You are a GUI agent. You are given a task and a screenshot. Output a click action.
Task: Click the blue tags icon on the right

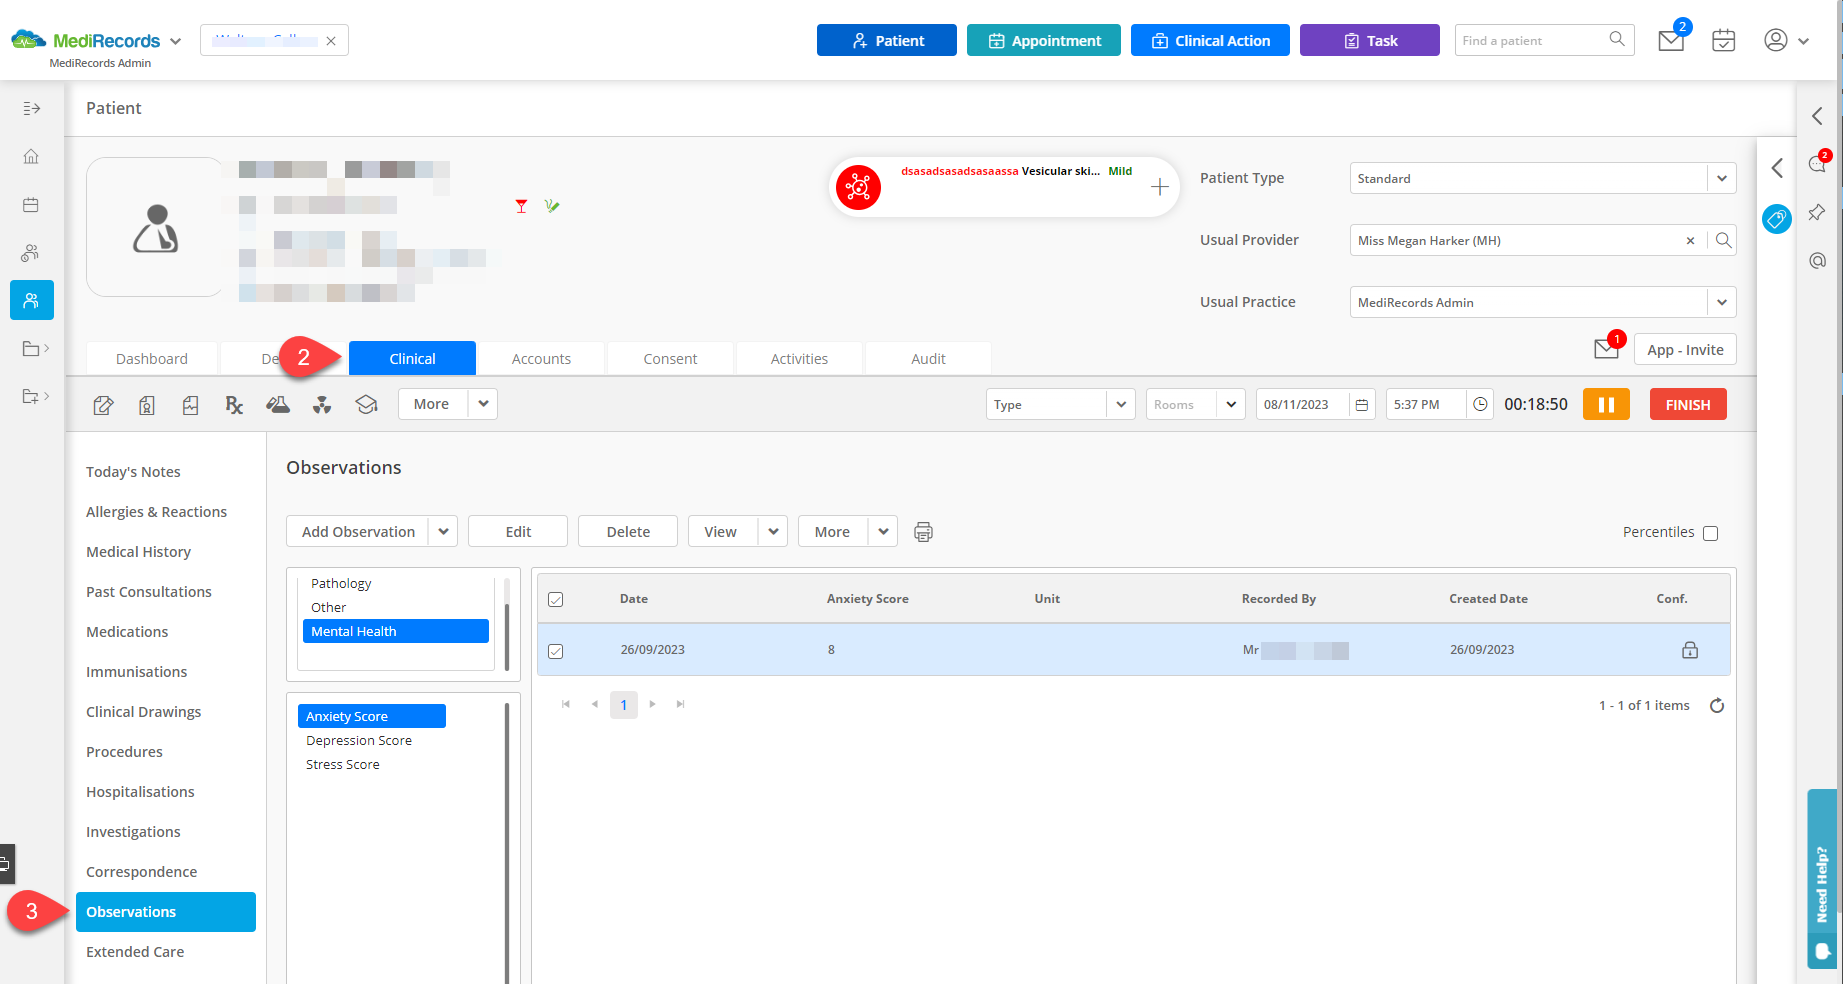1777,219
